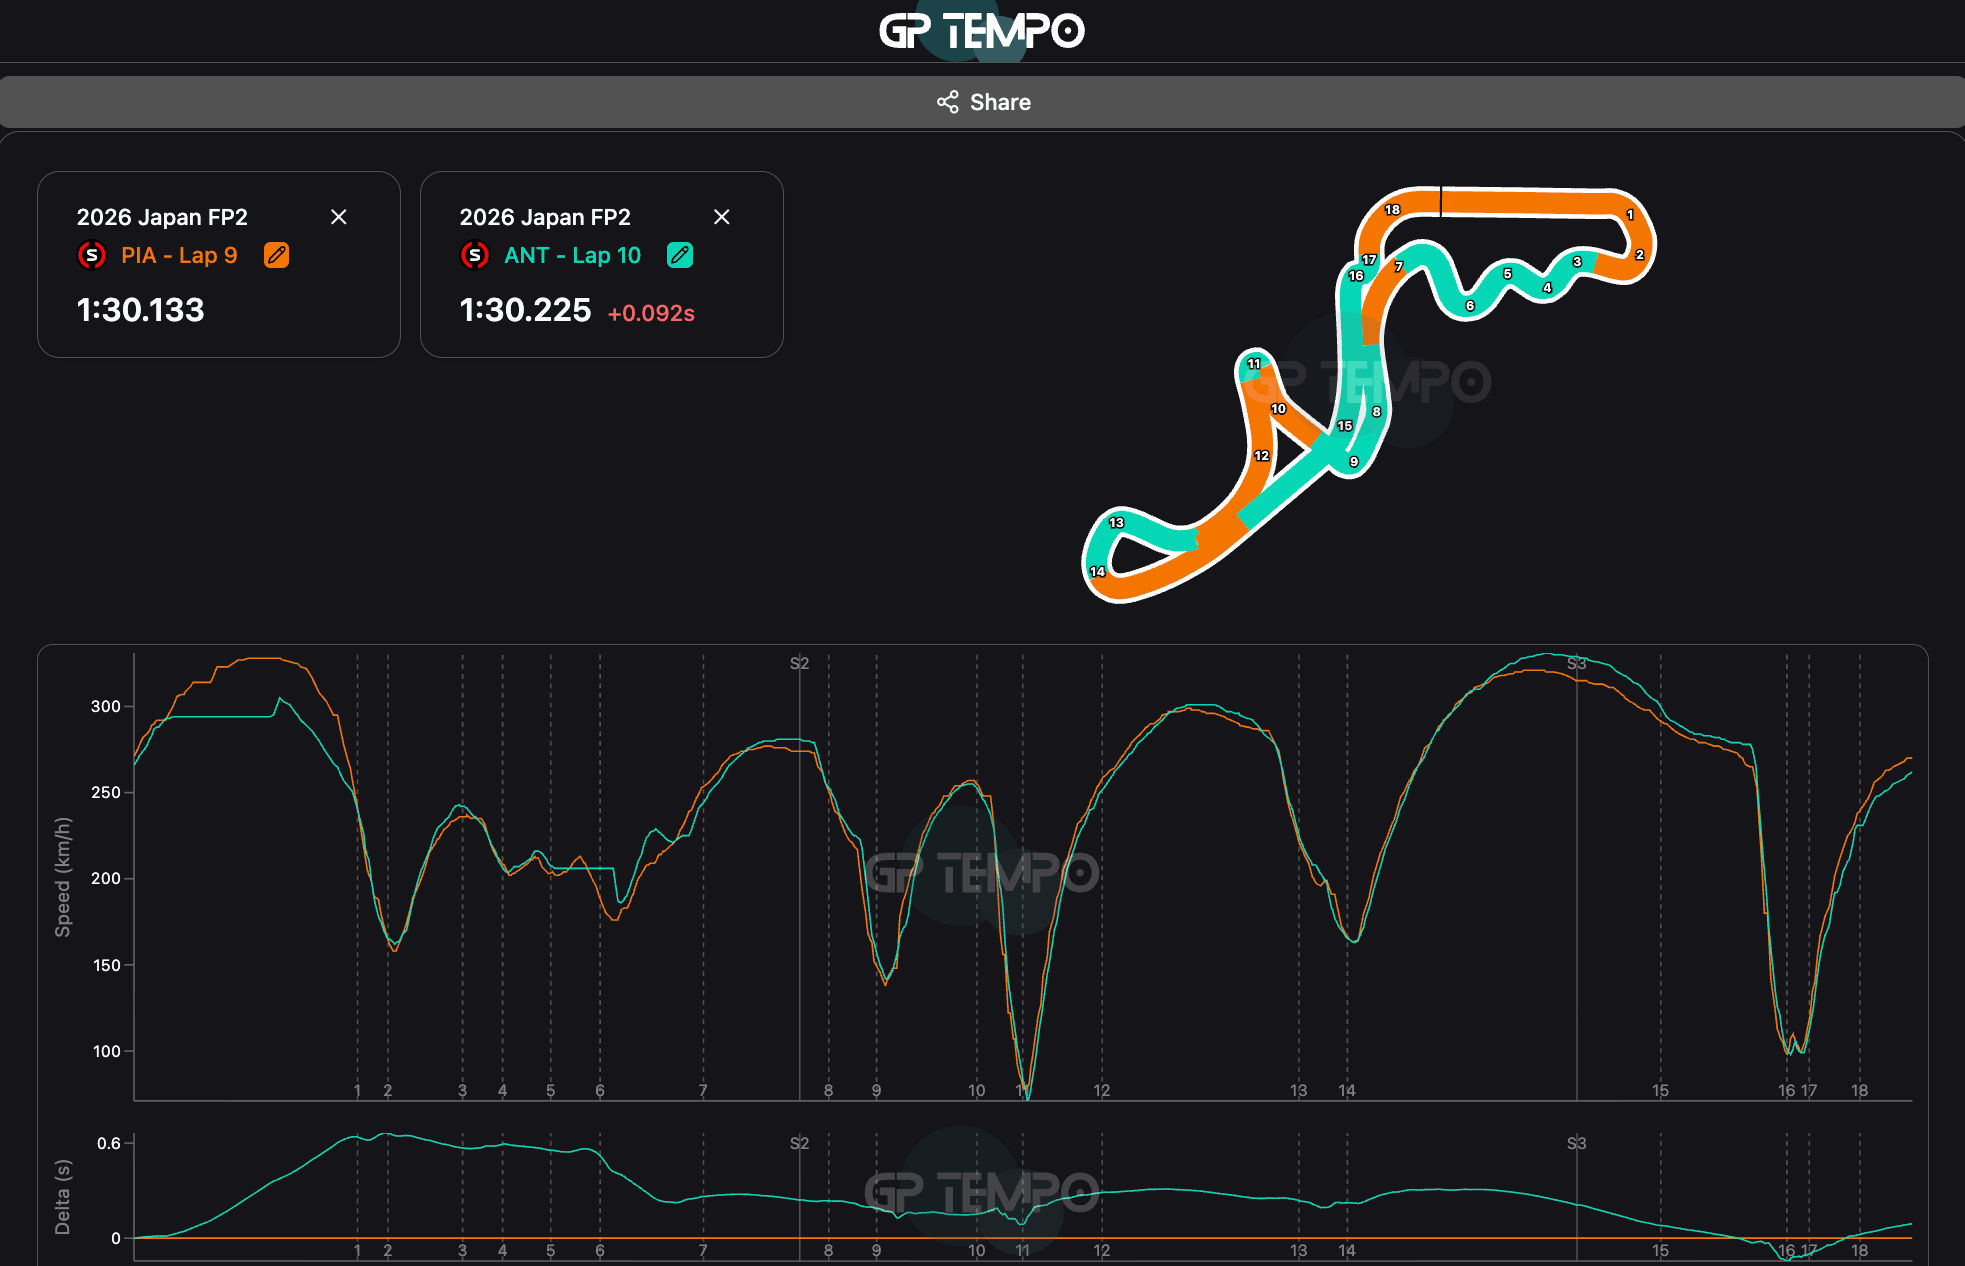This screenshot has height=1266, width=1965.
Task: Open teal pencil edit icon for ANT
Action: point(680,255)
